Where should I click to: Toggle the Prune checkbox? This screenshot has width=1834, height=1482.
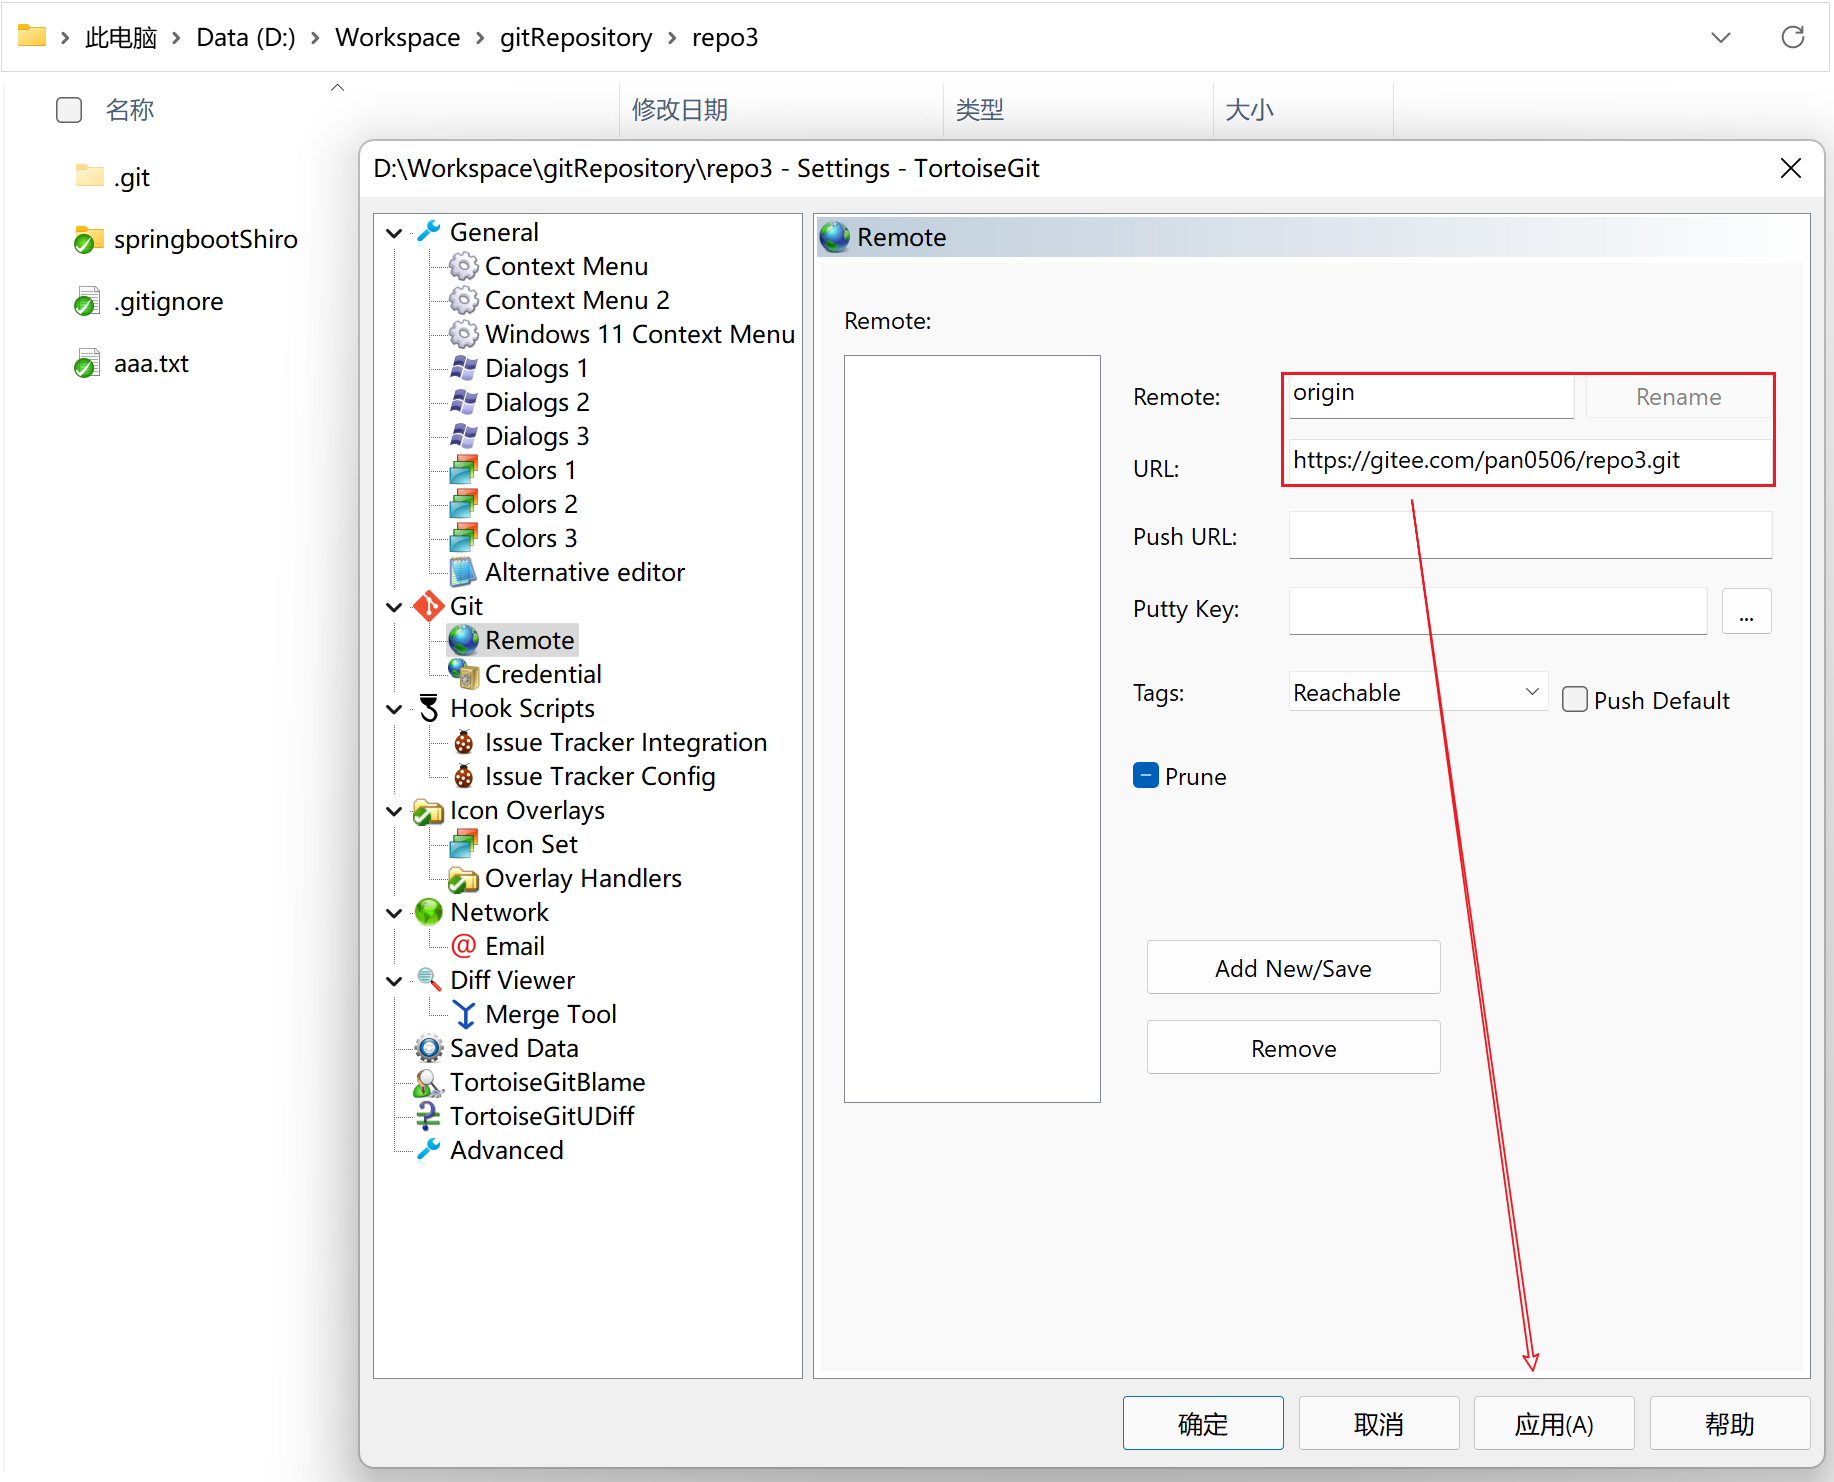click(x=1145, y=776)
